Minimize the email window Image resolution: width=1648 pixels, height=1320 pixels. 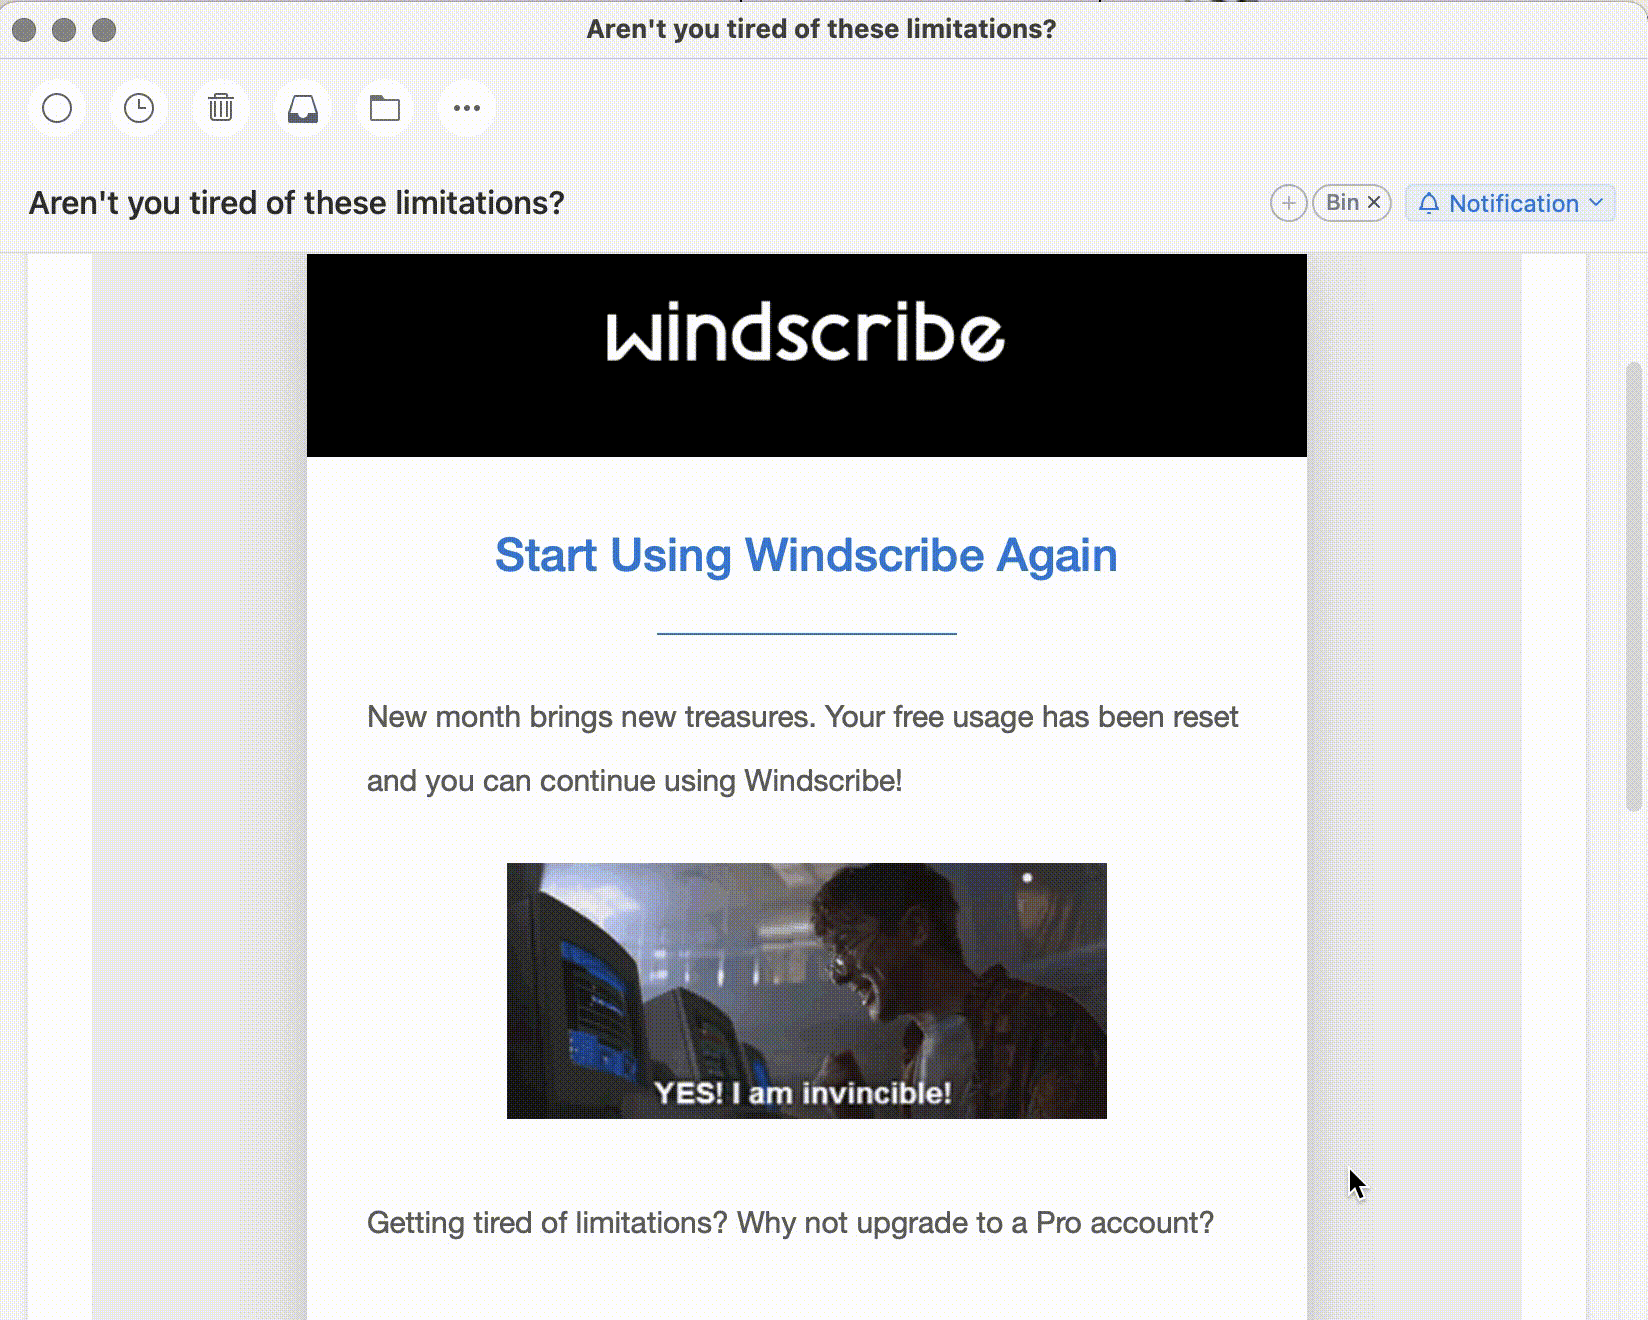click(64, 30)
